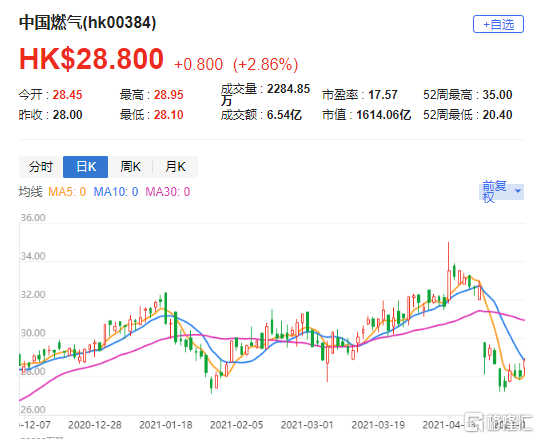Click y-axis label 32.00
Image resolution: width=539 pixels, height=439 pixels.
(33, 295)
